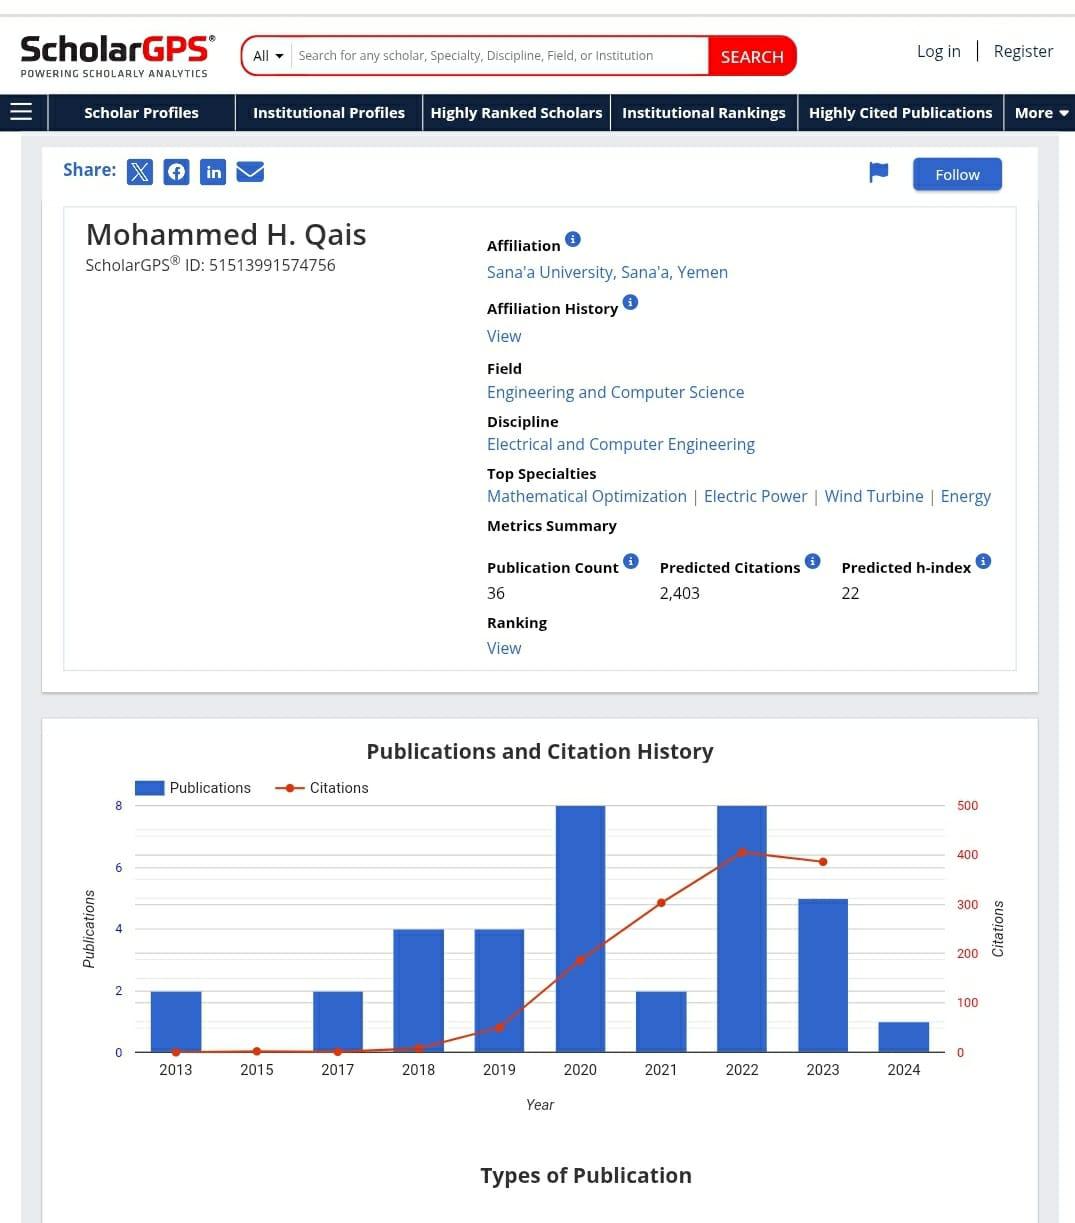Viewport: 1075px width, 1223px height.
Task: Open Highly Ranked Scholars tab
Action: pyautogui.click(x=516, y=113)
